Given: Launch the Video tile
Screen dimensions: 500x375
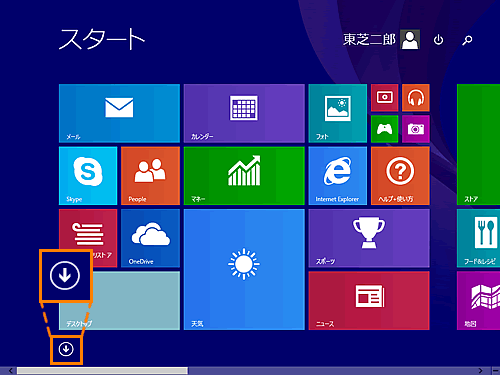Looking at the screenshot, I should tap(384, 98).
